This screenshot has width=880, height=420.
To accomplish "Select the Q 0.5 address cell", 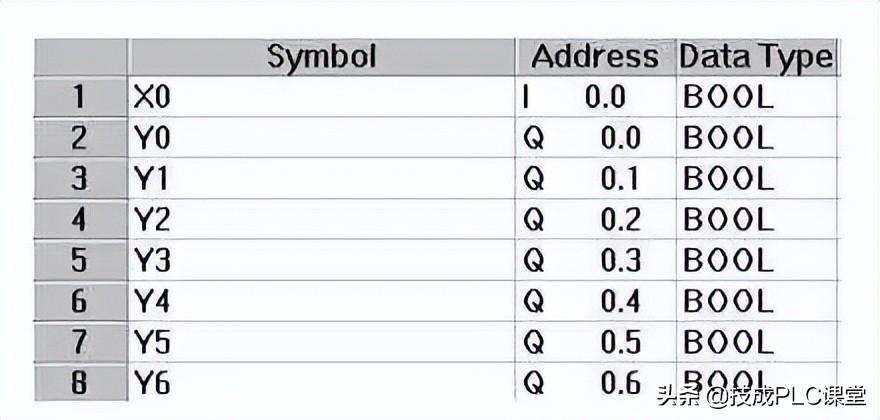I will [595, 343].
